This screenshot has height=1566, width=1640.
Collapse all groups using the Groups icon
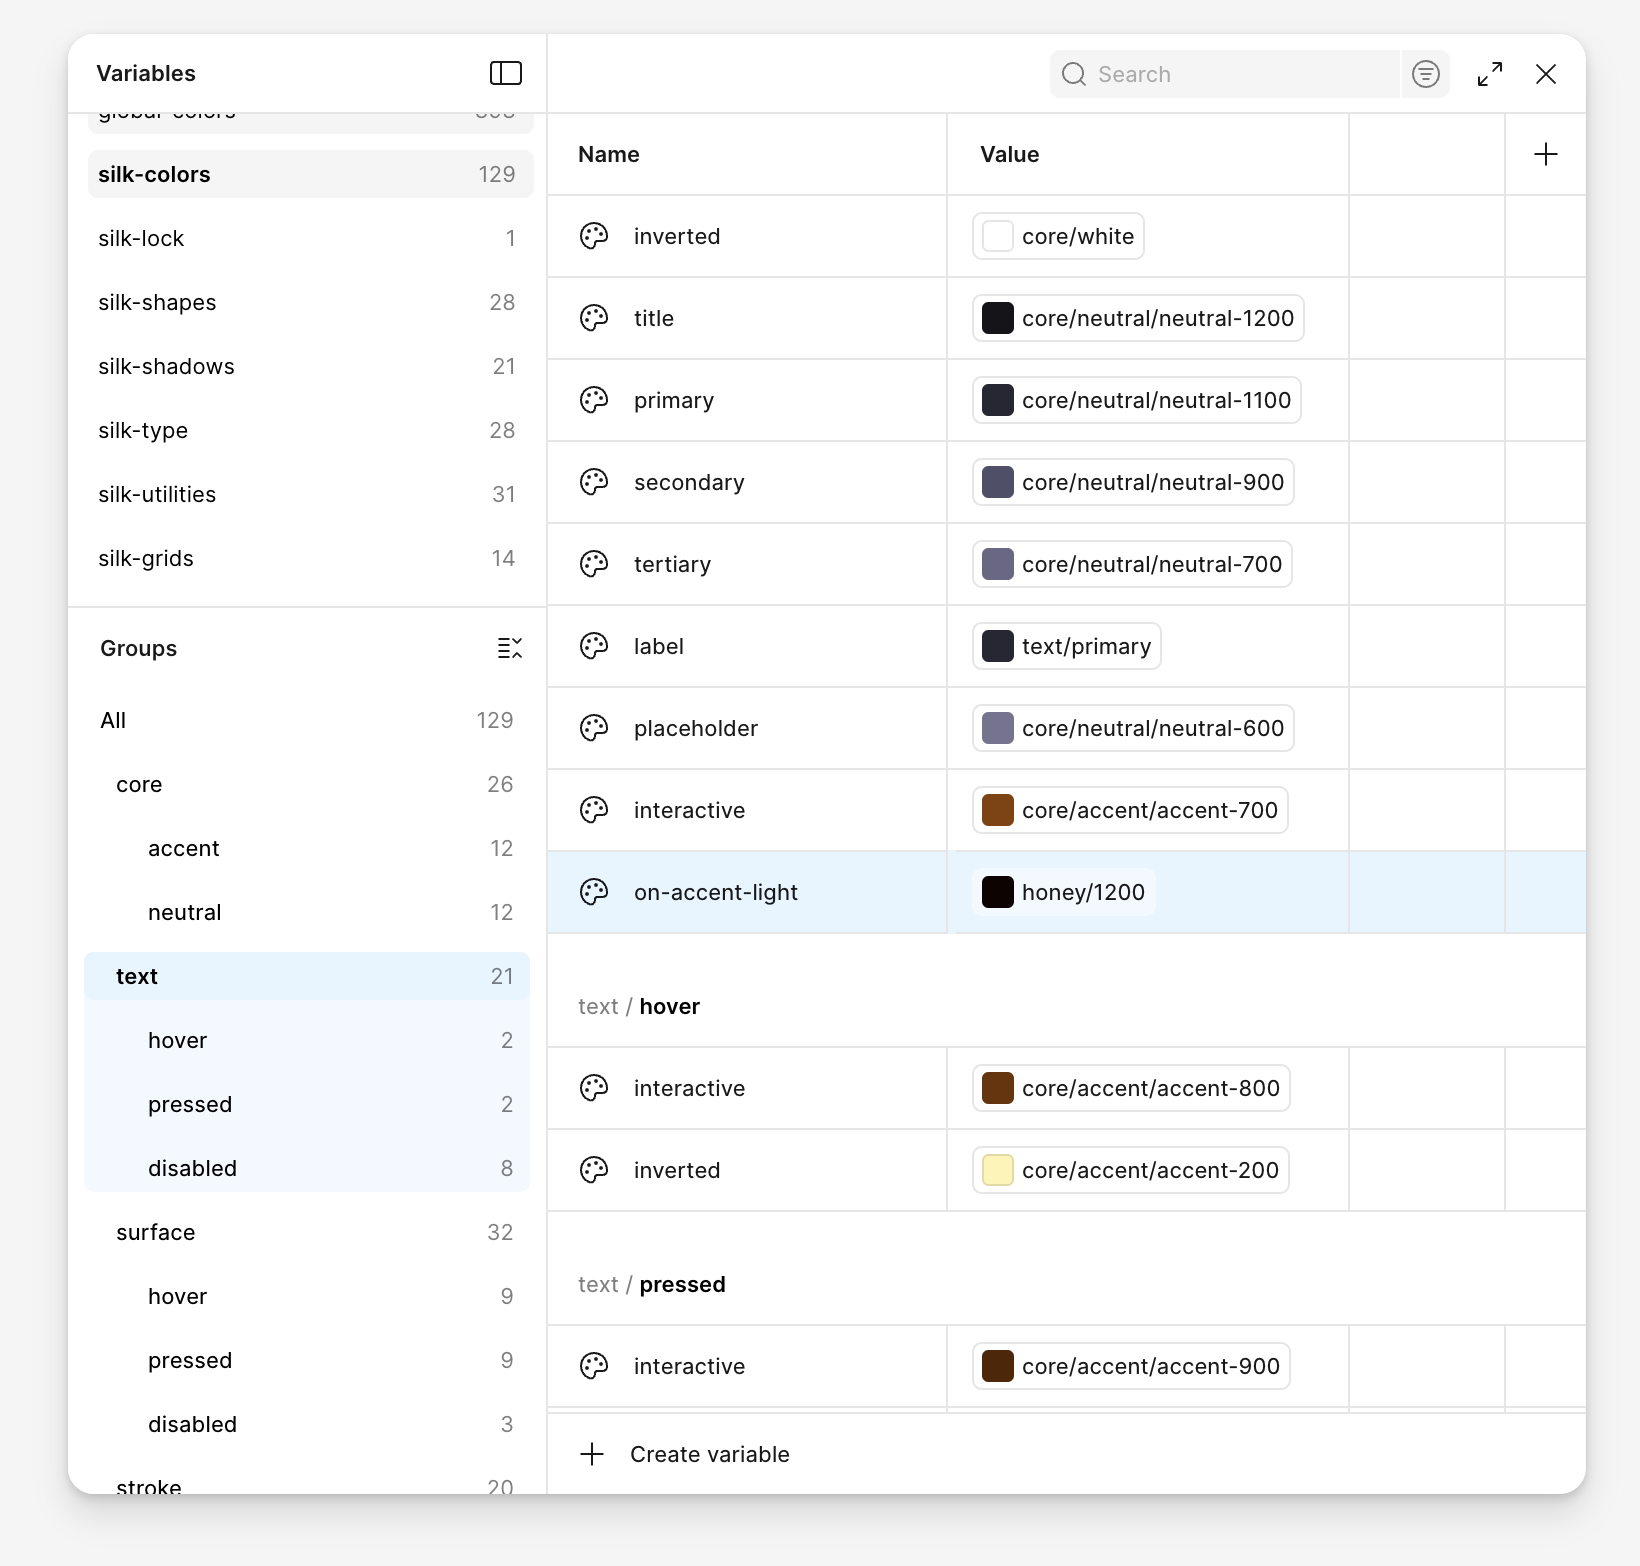point(509,648)
